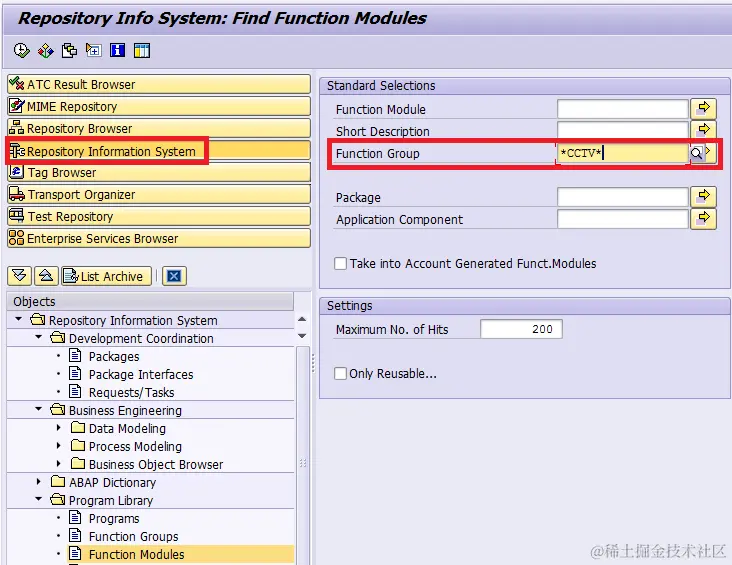The image size is (732, 565).
Task: Click the table layout toolbar icon
Action: pos(141,50)
